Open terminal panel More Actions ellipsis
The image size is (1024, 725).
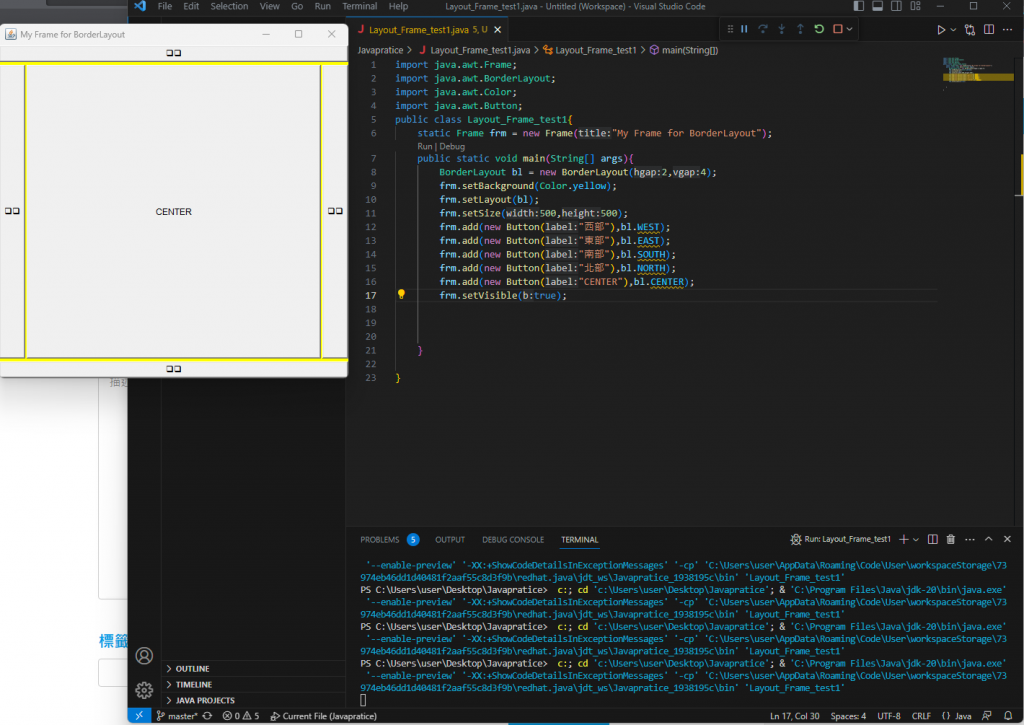[x=970, y=540]
